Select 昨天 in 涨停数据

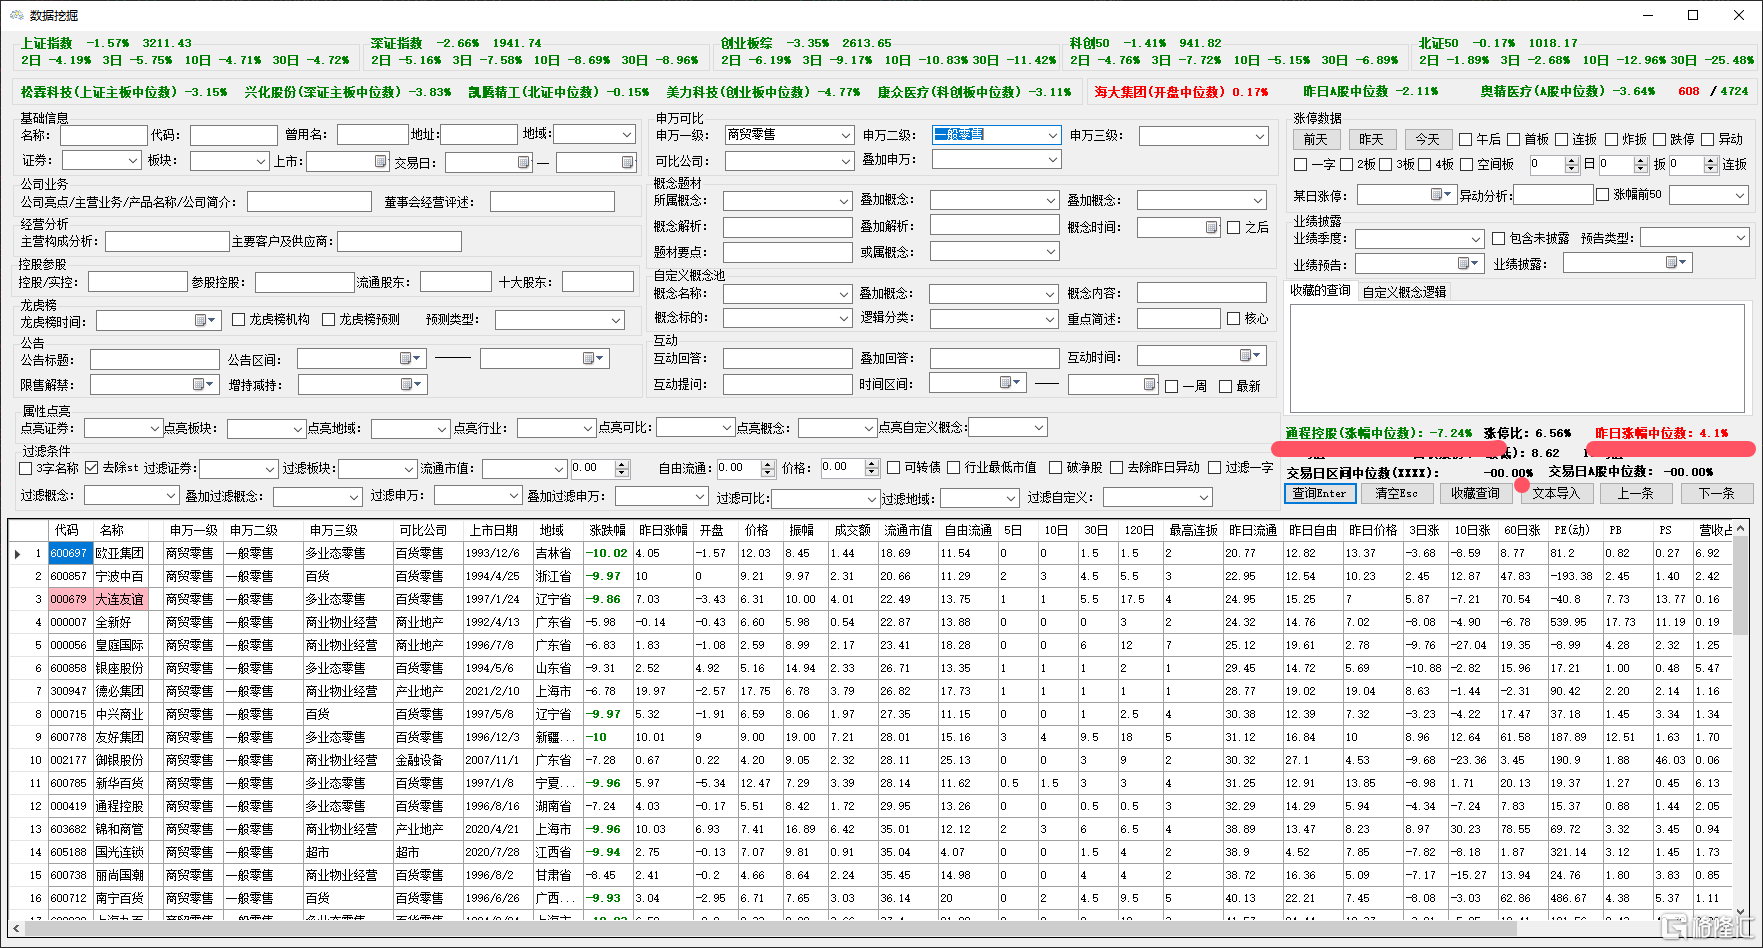(x=1372, y=139)
